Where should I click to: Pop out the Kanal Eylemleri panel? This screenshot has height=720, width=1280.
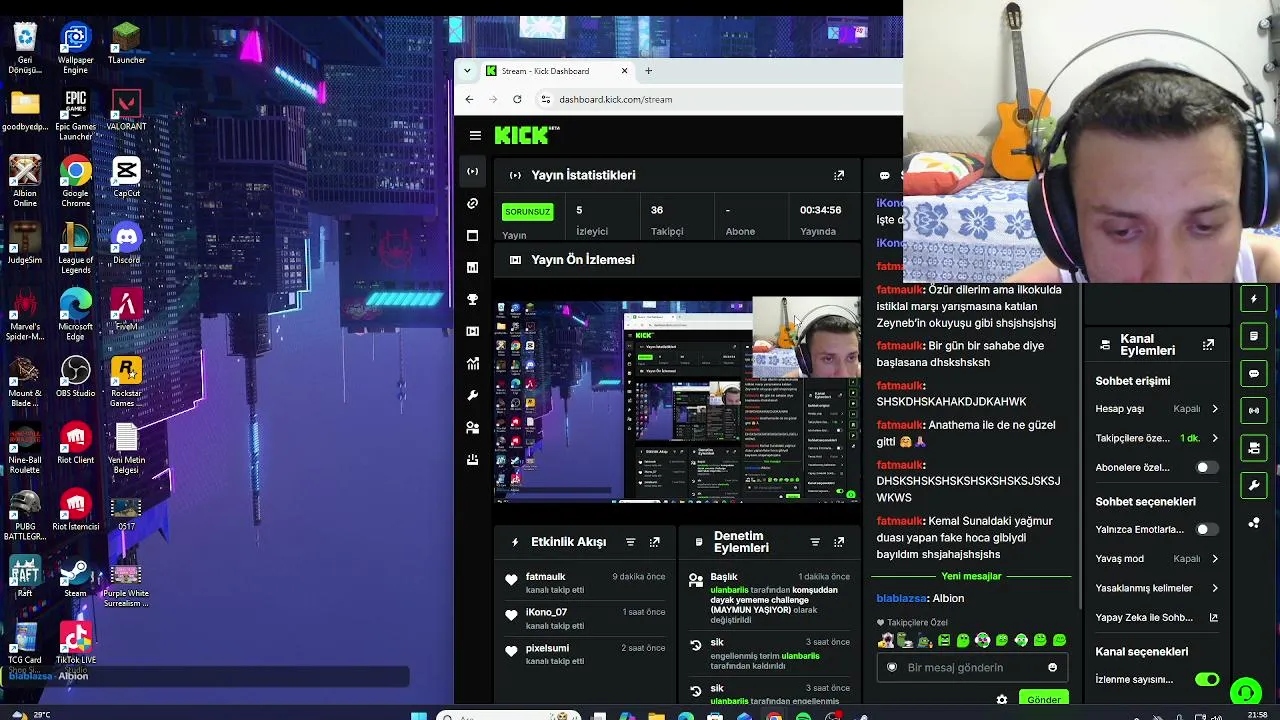point(1208,345)
